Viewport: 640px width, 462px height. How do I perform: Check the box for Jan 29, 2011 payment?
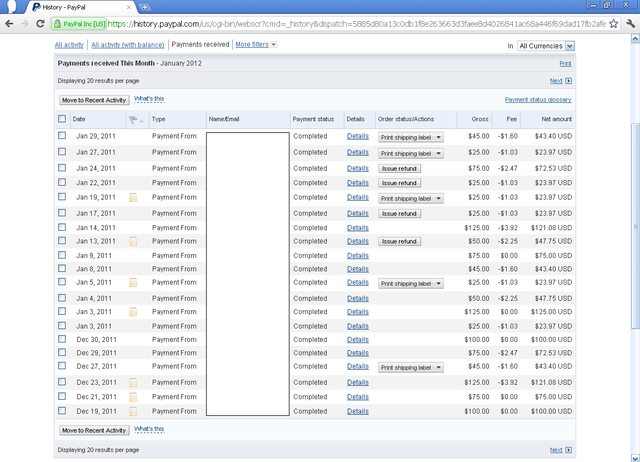click(x=62, y=135)
